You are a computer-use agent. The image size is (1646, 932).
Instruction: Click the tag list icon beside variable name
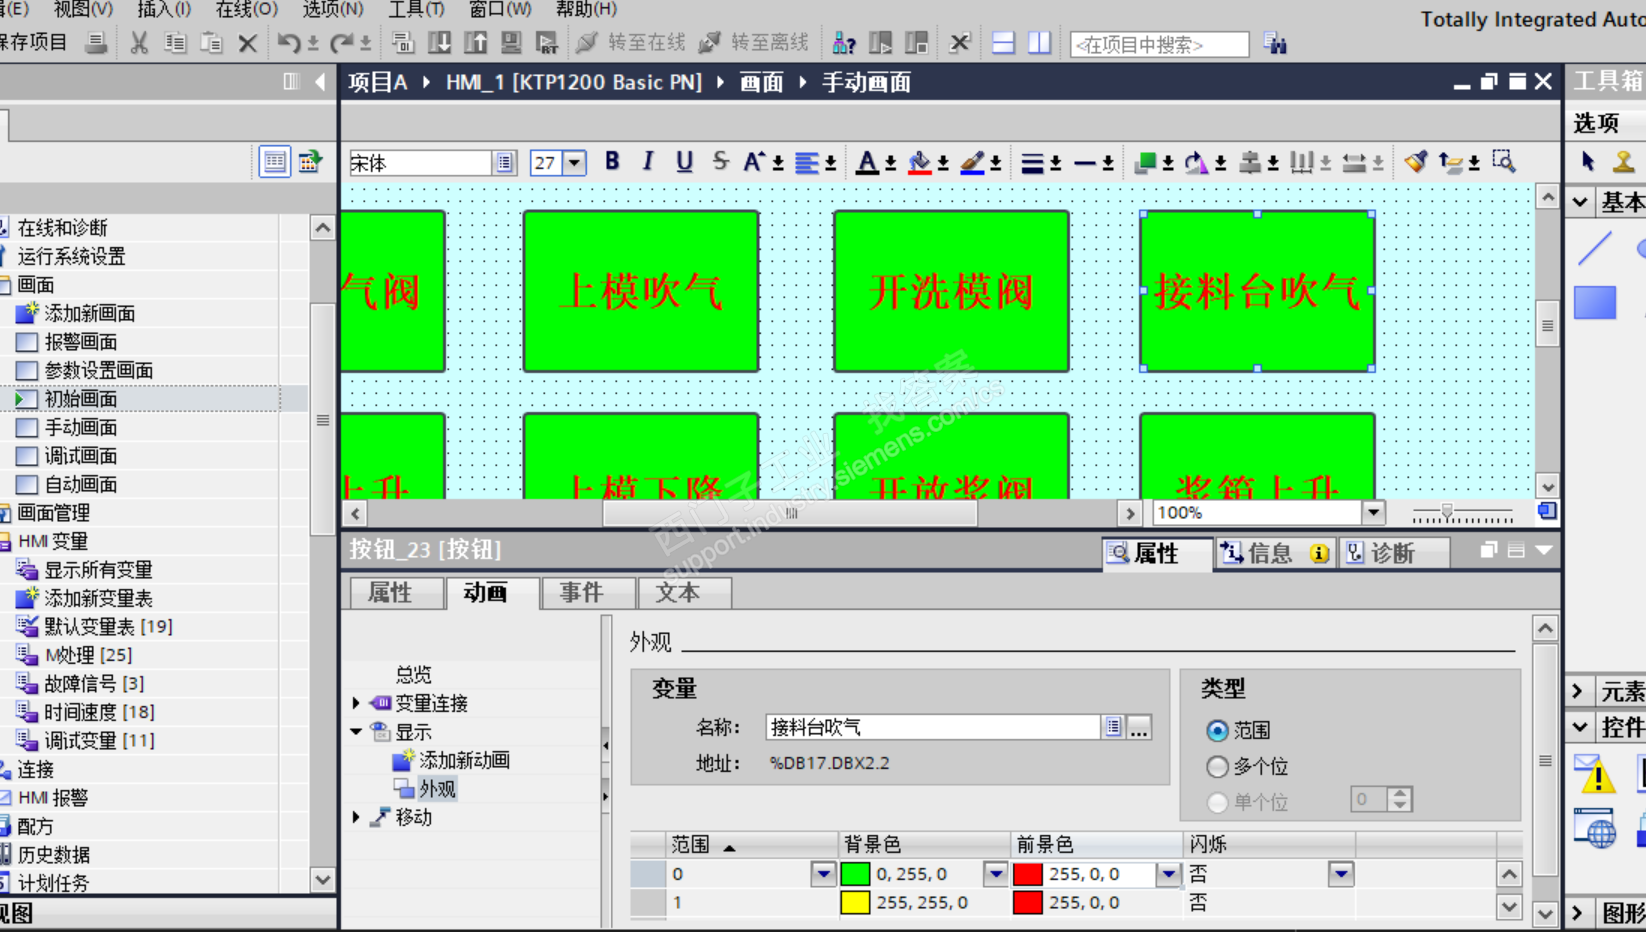point(1113,727)
